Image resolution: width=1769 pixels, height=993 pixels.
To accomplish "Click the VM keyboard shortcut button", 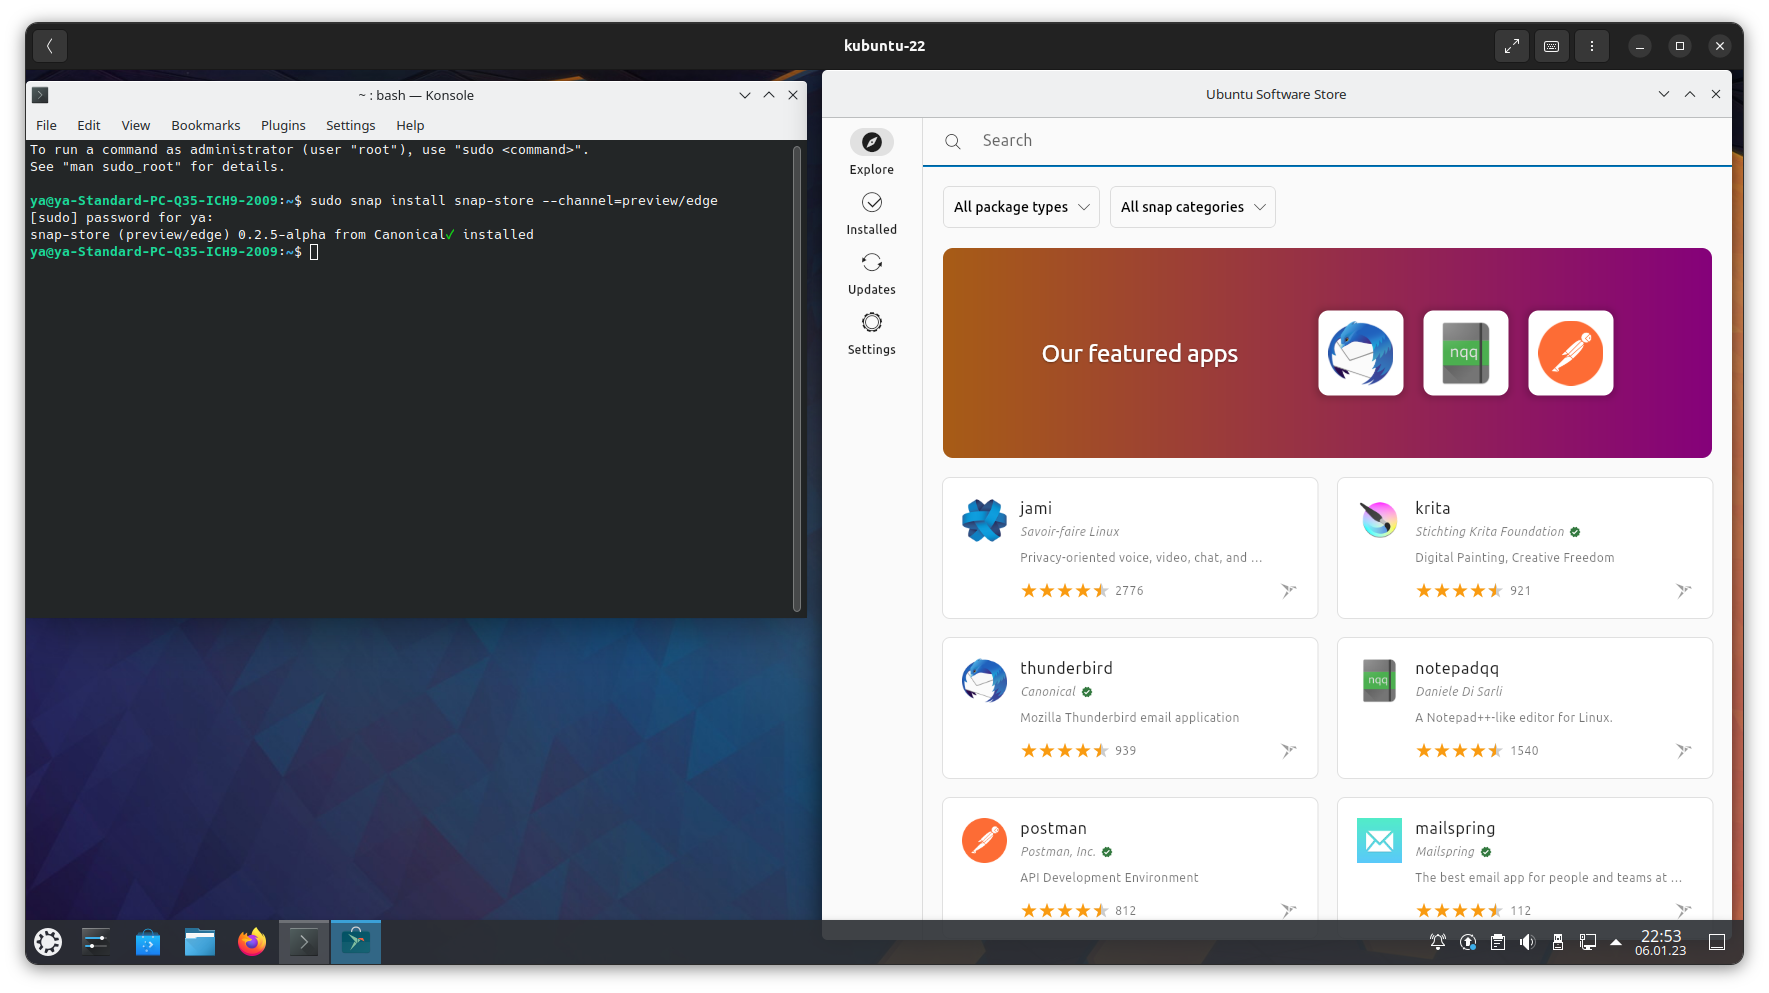I will point(1552,46).
